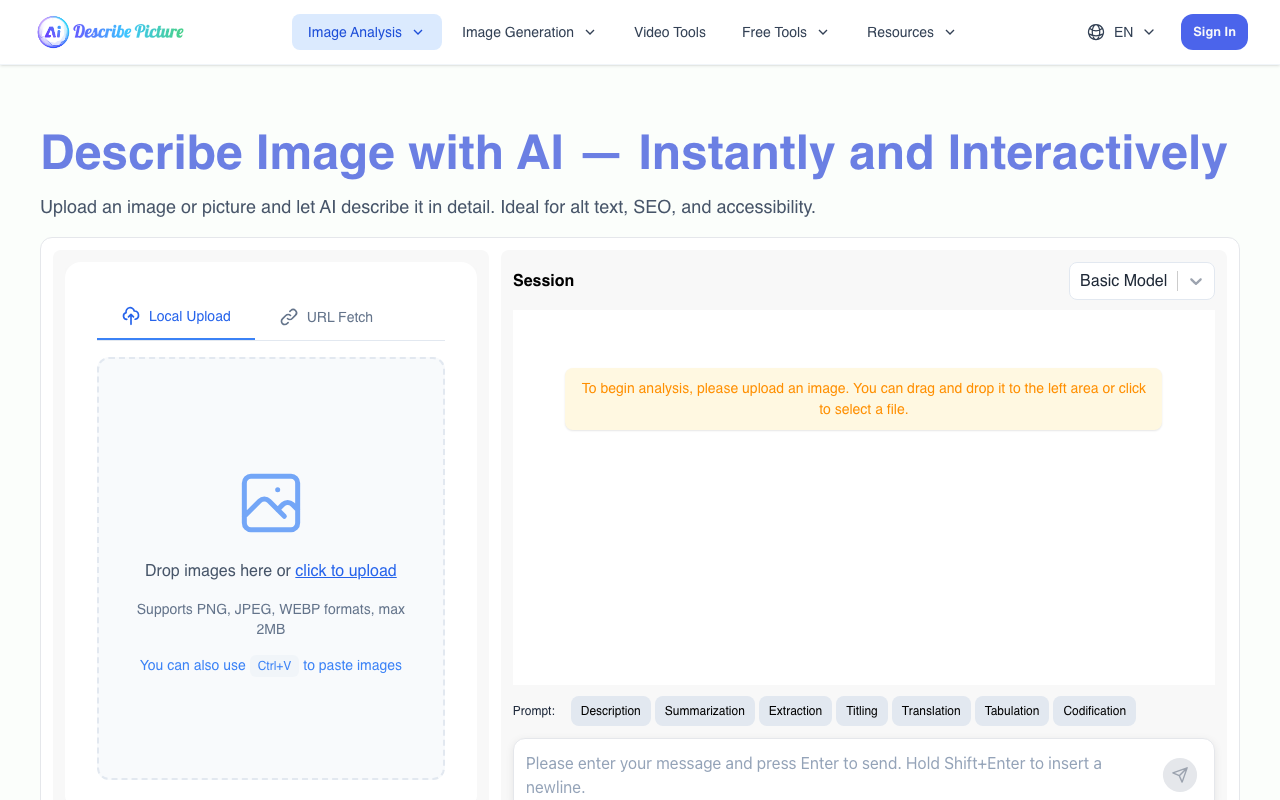1280x800 pixels.
Task: Open the Image Analysis dropdown menu
Action: pyautogui.click(x=366, y=32)
